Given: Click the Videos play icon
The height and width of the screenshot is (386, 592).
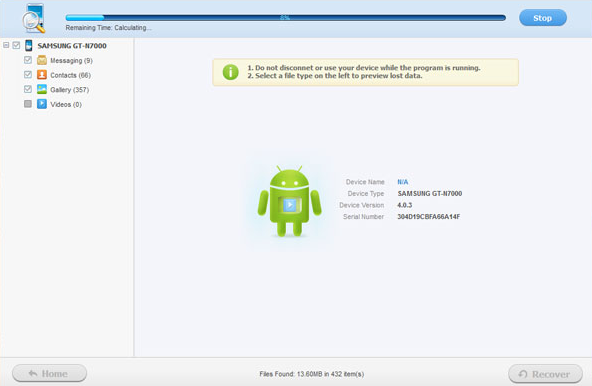Looking at the screenshot, I should (42, 104).
